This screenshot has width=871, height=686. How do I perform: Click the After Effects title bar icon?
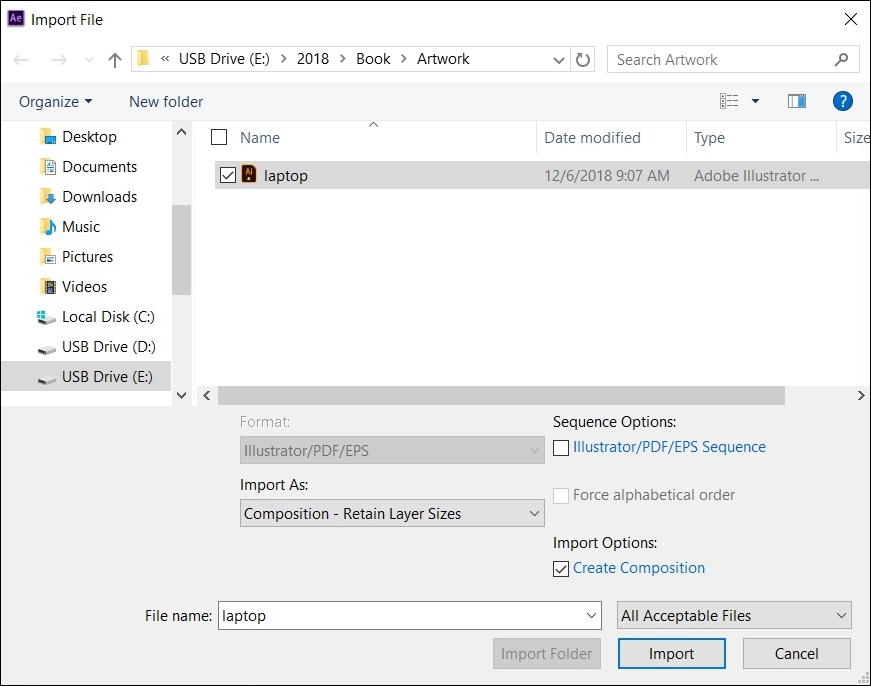tap(16, 18)
